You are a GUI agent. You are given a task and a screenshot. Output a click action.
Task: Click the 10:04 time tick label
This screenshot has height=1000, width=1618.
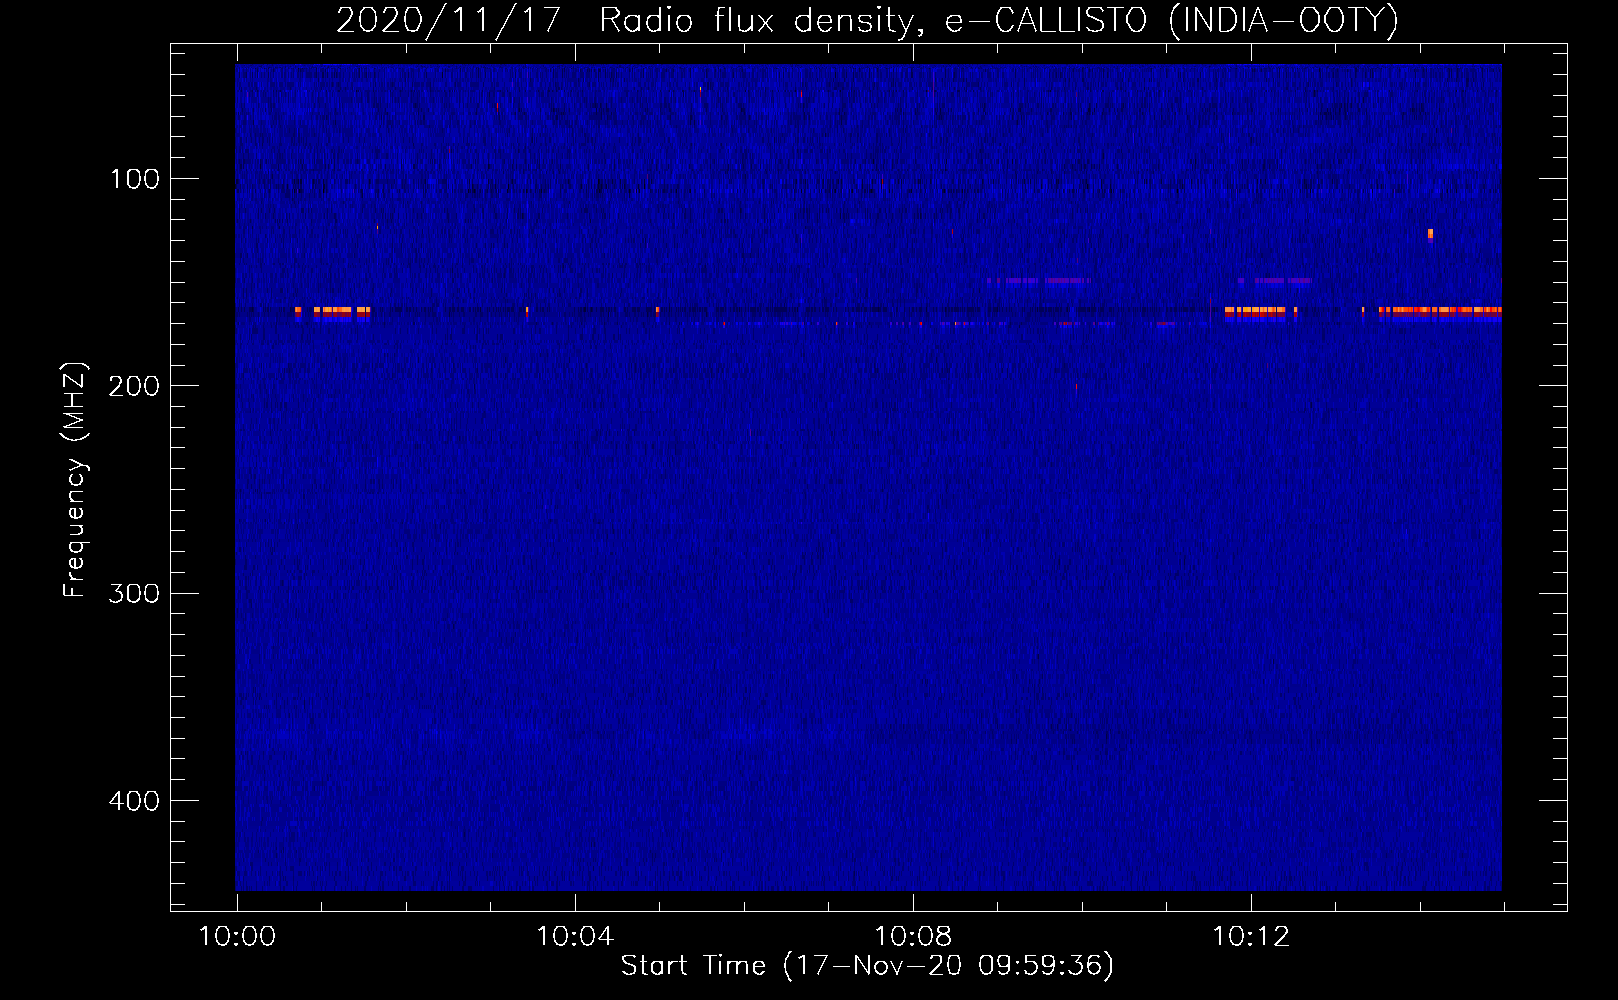click(x=575, y=936)
